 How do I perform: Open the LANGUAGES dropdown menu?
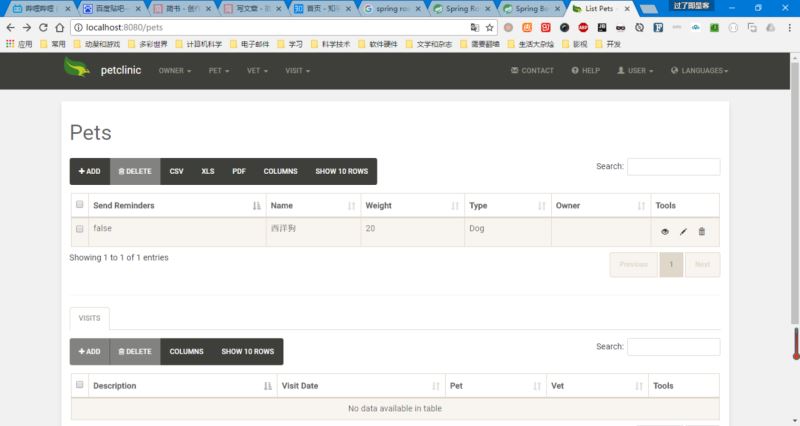(699, 70)
